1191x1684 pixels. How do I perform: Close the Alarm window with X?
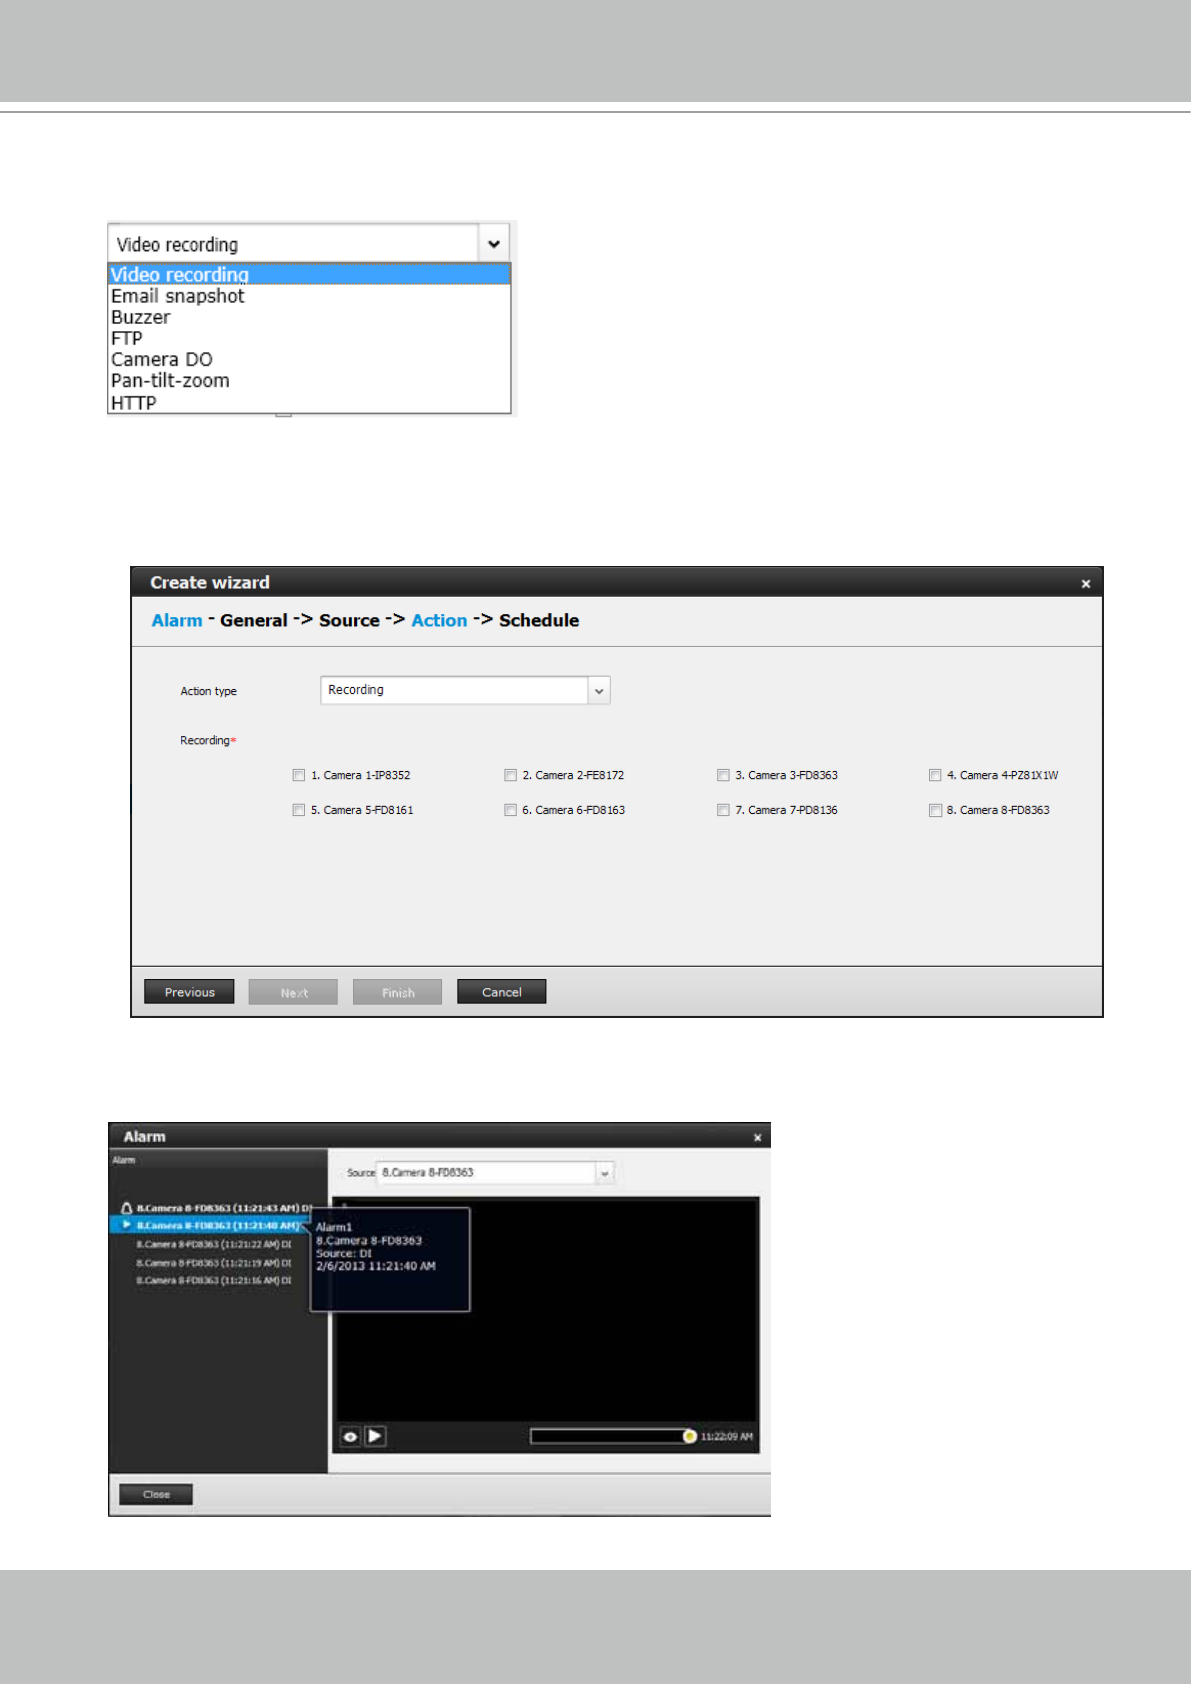pyautogui.click(x=757, y=1137)
